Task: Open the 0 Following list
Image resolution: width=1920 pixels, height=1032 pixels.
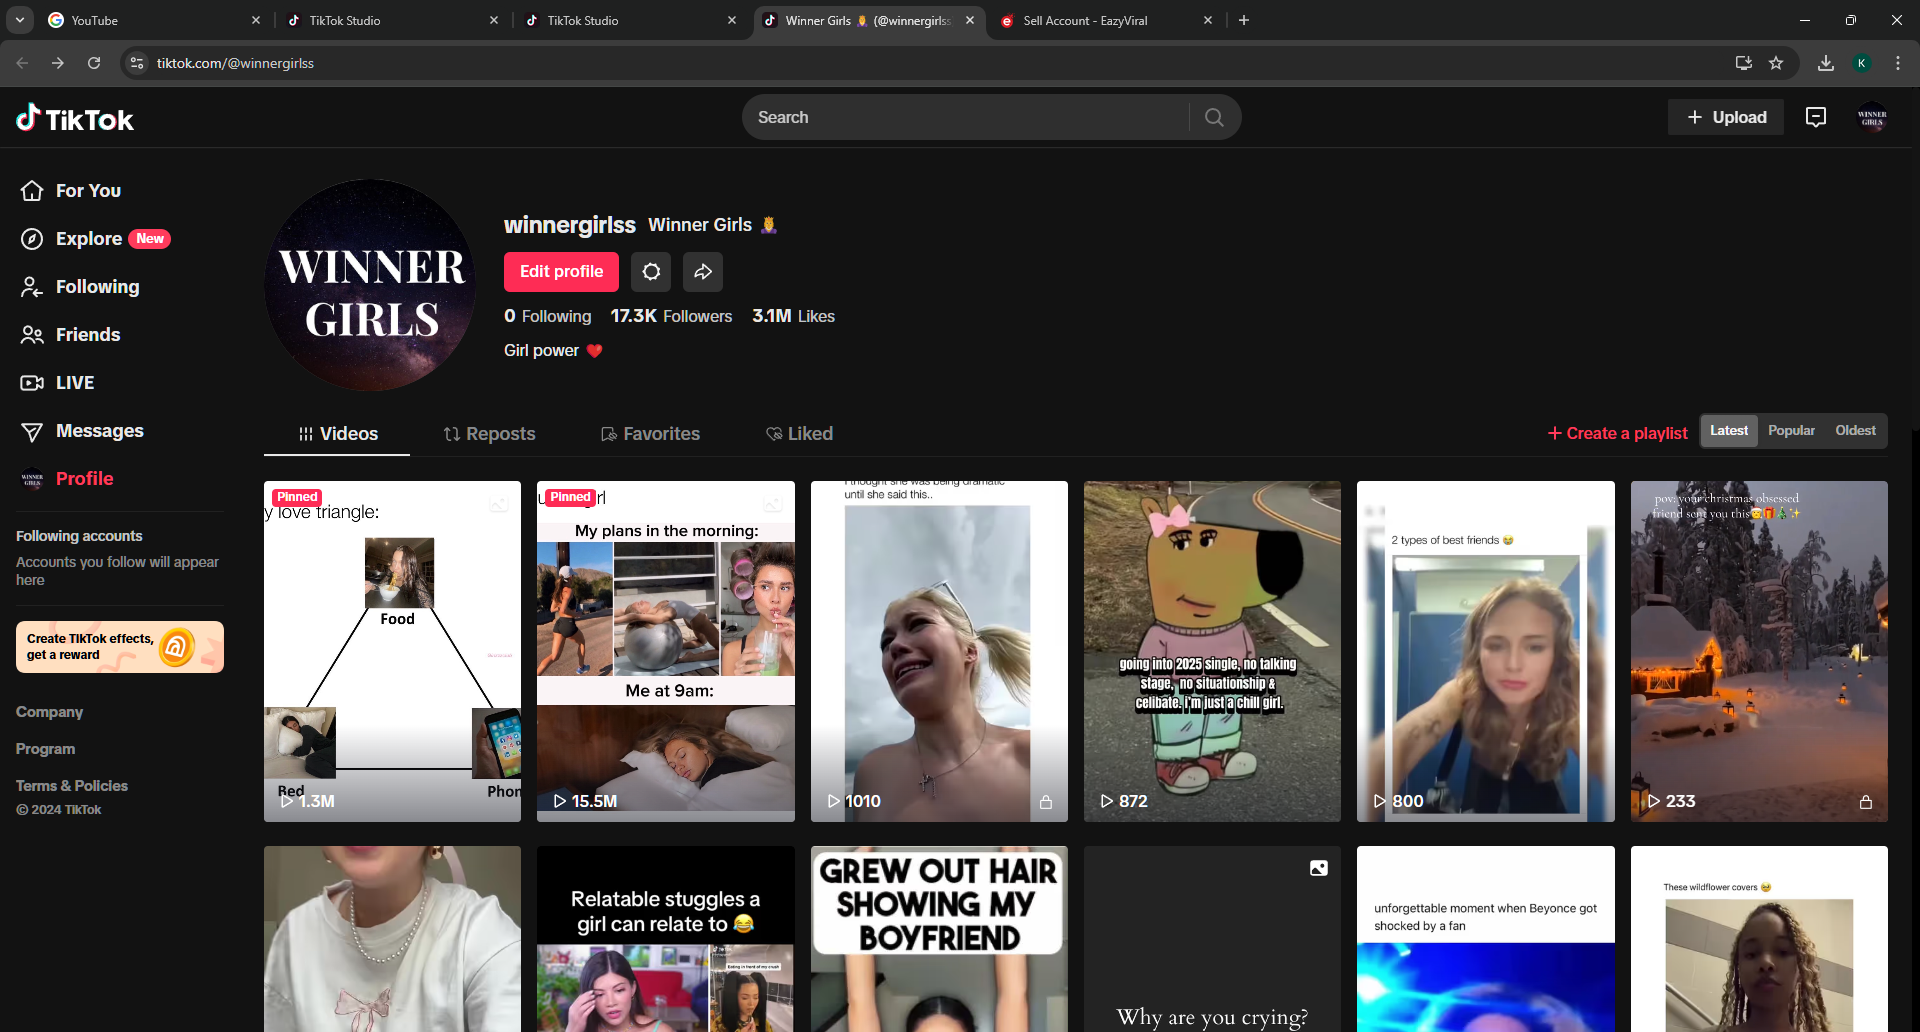Action: point(548,316)
